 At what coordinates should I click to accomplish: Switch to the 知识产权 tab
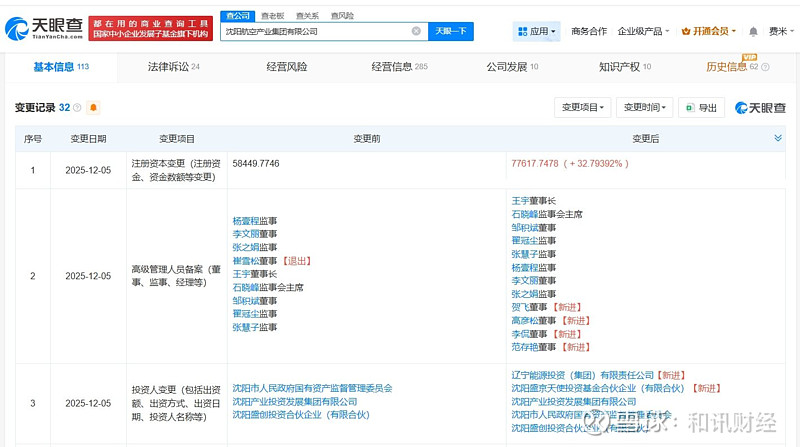pyautogui.click(x=625, y=67)
